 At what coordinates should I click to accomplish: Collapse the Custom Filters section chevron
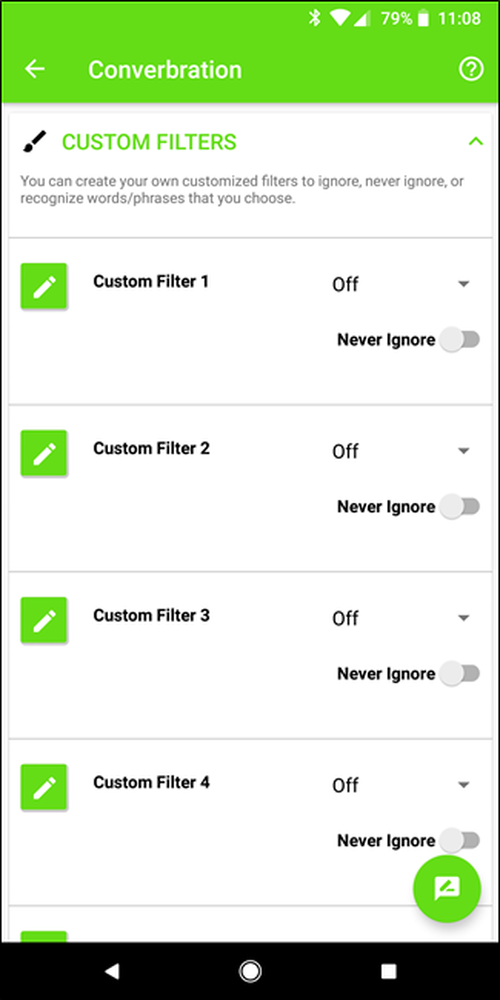coord(476,142)
